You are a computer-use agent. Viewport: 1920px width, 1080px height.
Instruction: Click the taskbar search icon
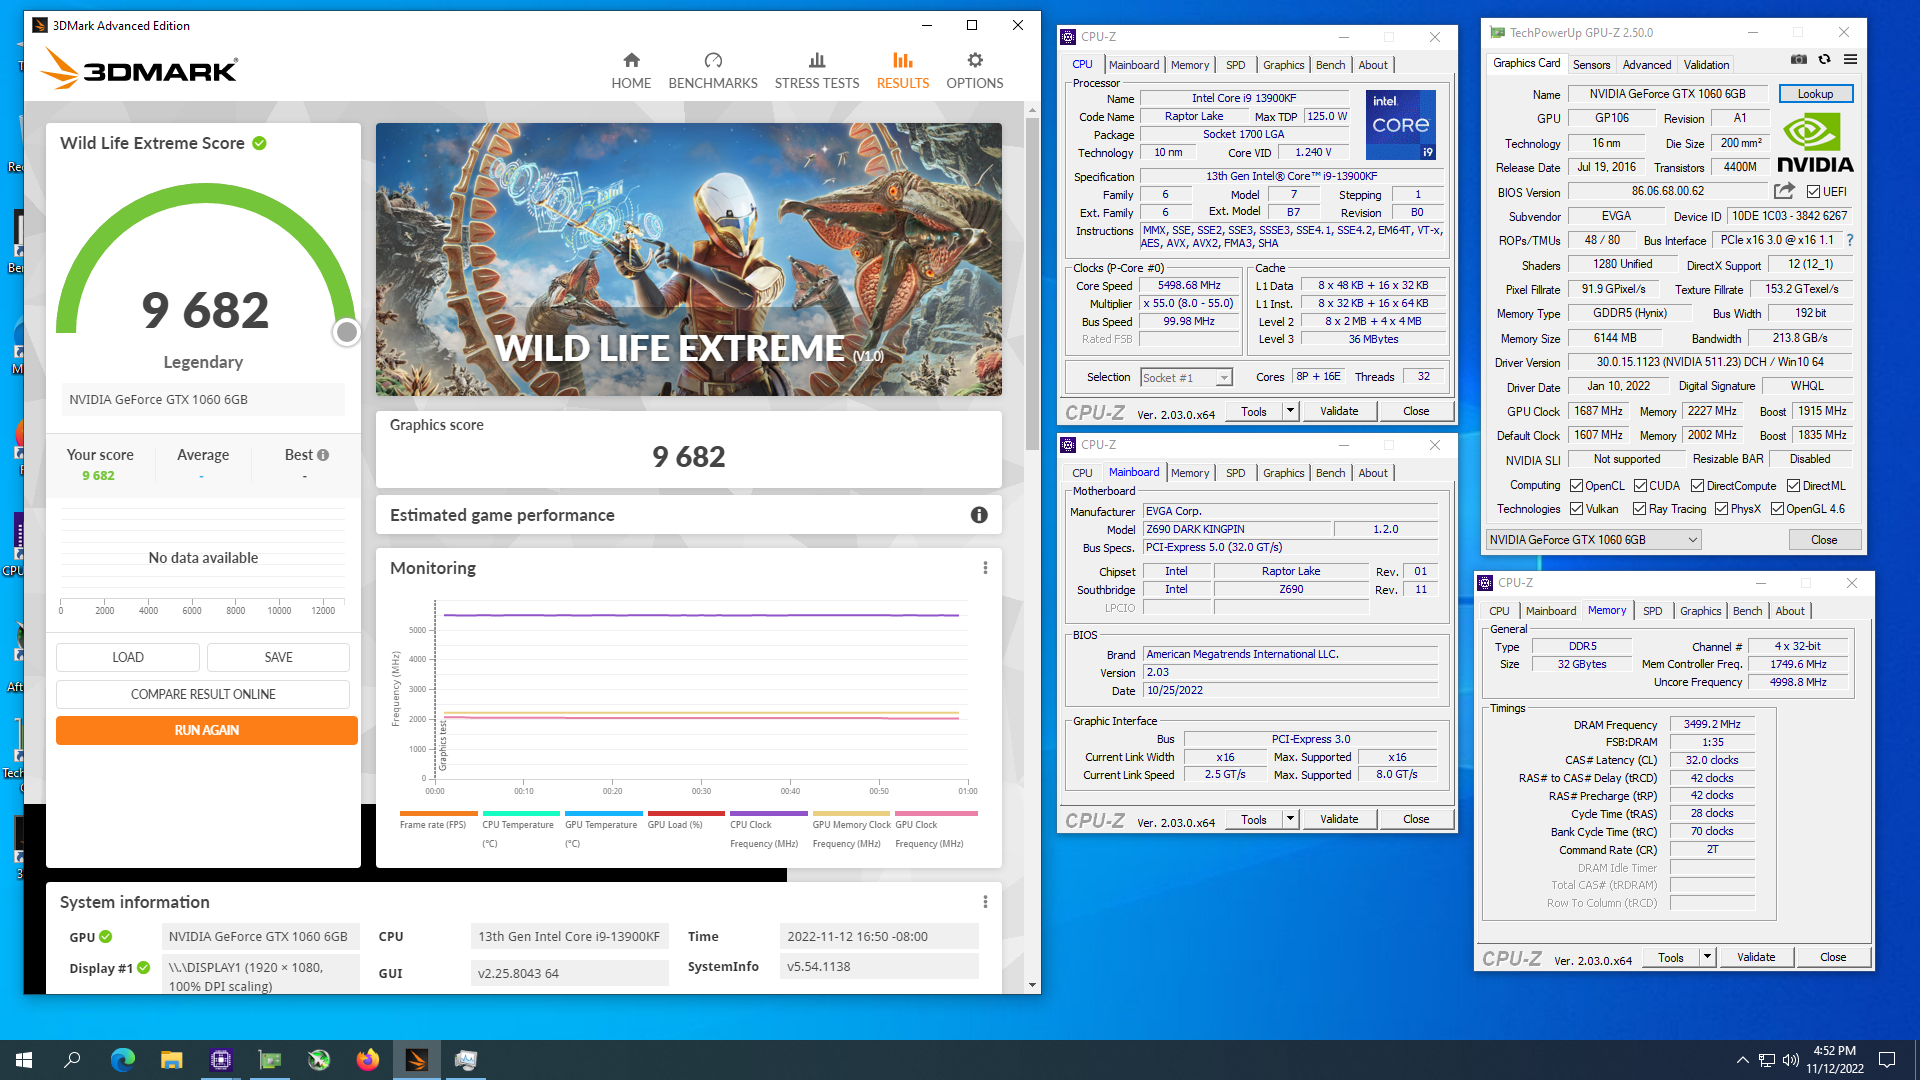72,1060
